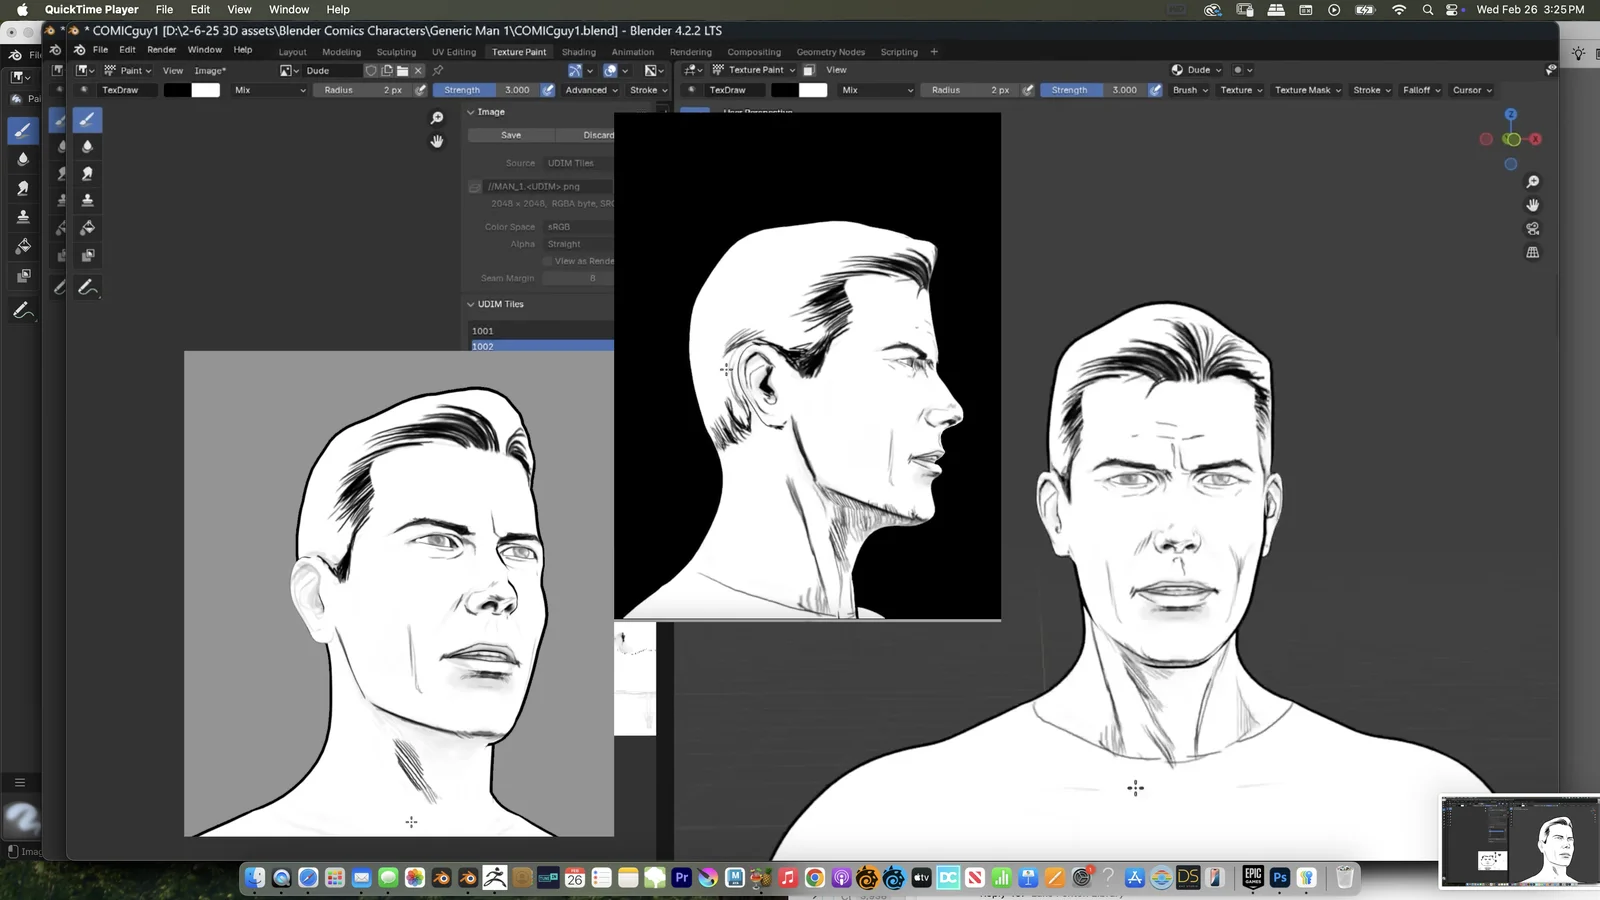Select the Annotate tool in image editor toolbar
1600x900 pixels.
tap(87, 288)
